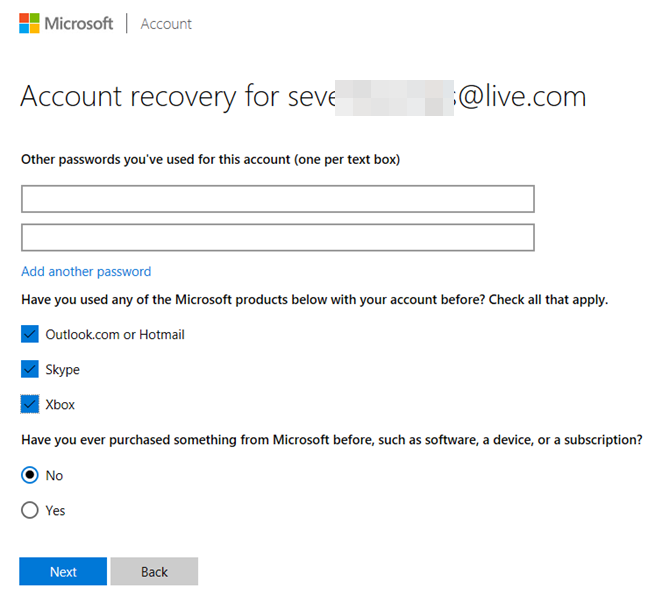
Task: Click the gray Back button
Action: 154,571
